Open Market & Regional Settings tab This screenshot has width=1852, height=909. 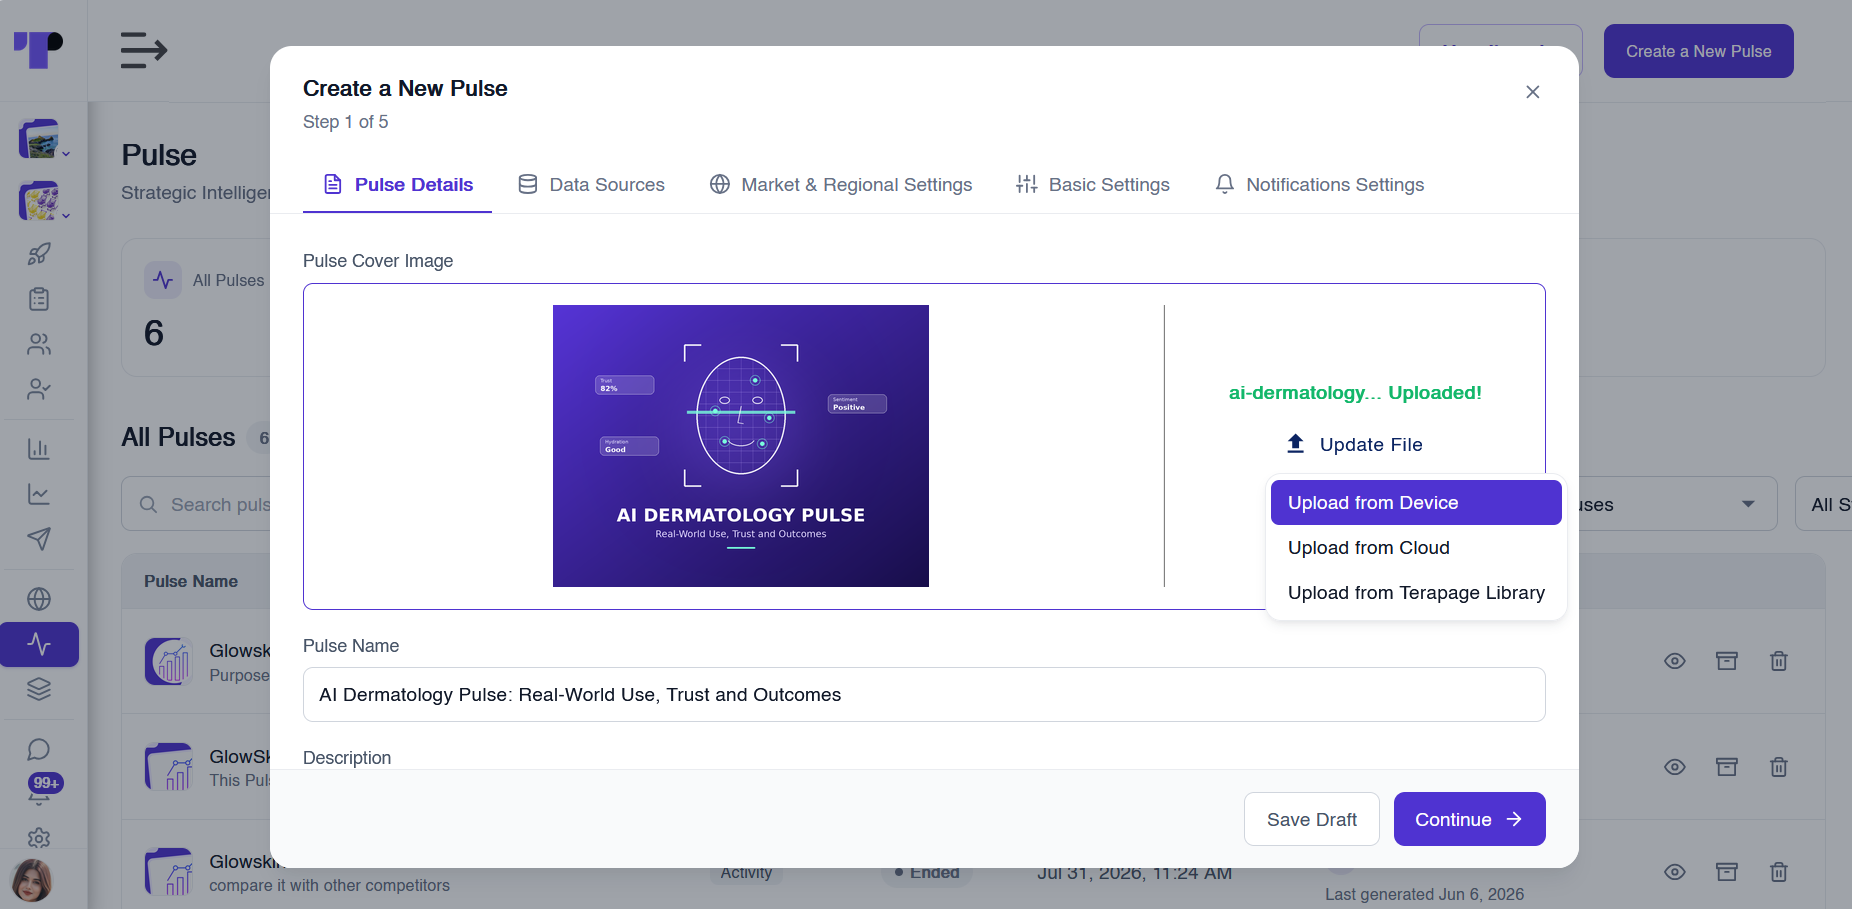click(x=841, y=185)
